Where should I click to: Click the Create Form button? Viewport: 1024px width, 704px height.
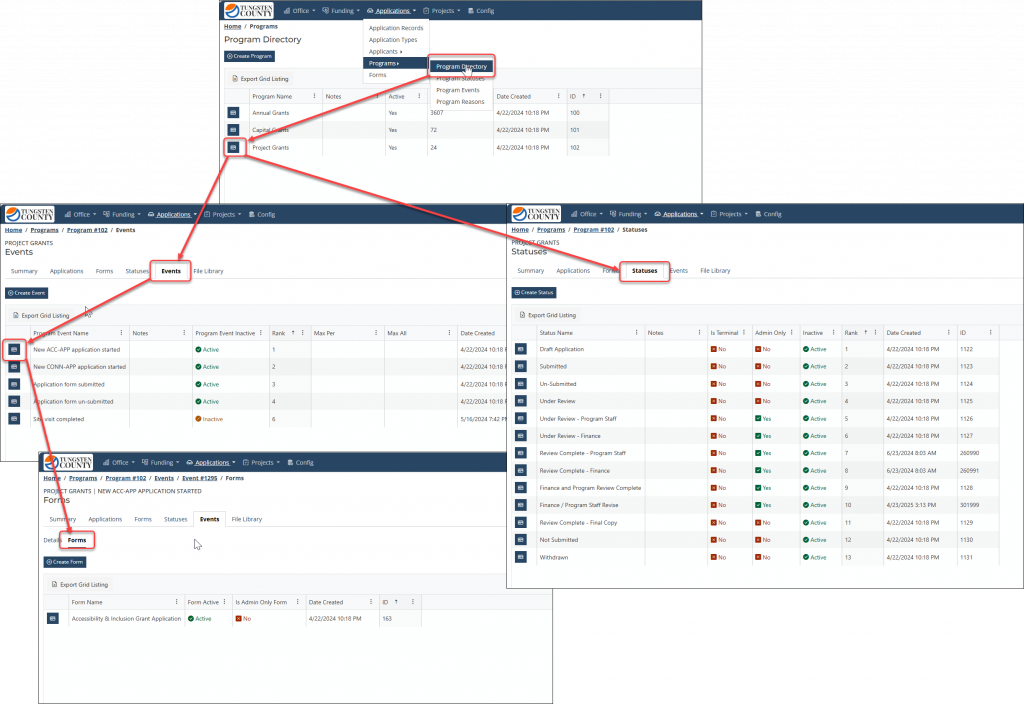coord(65,562)
